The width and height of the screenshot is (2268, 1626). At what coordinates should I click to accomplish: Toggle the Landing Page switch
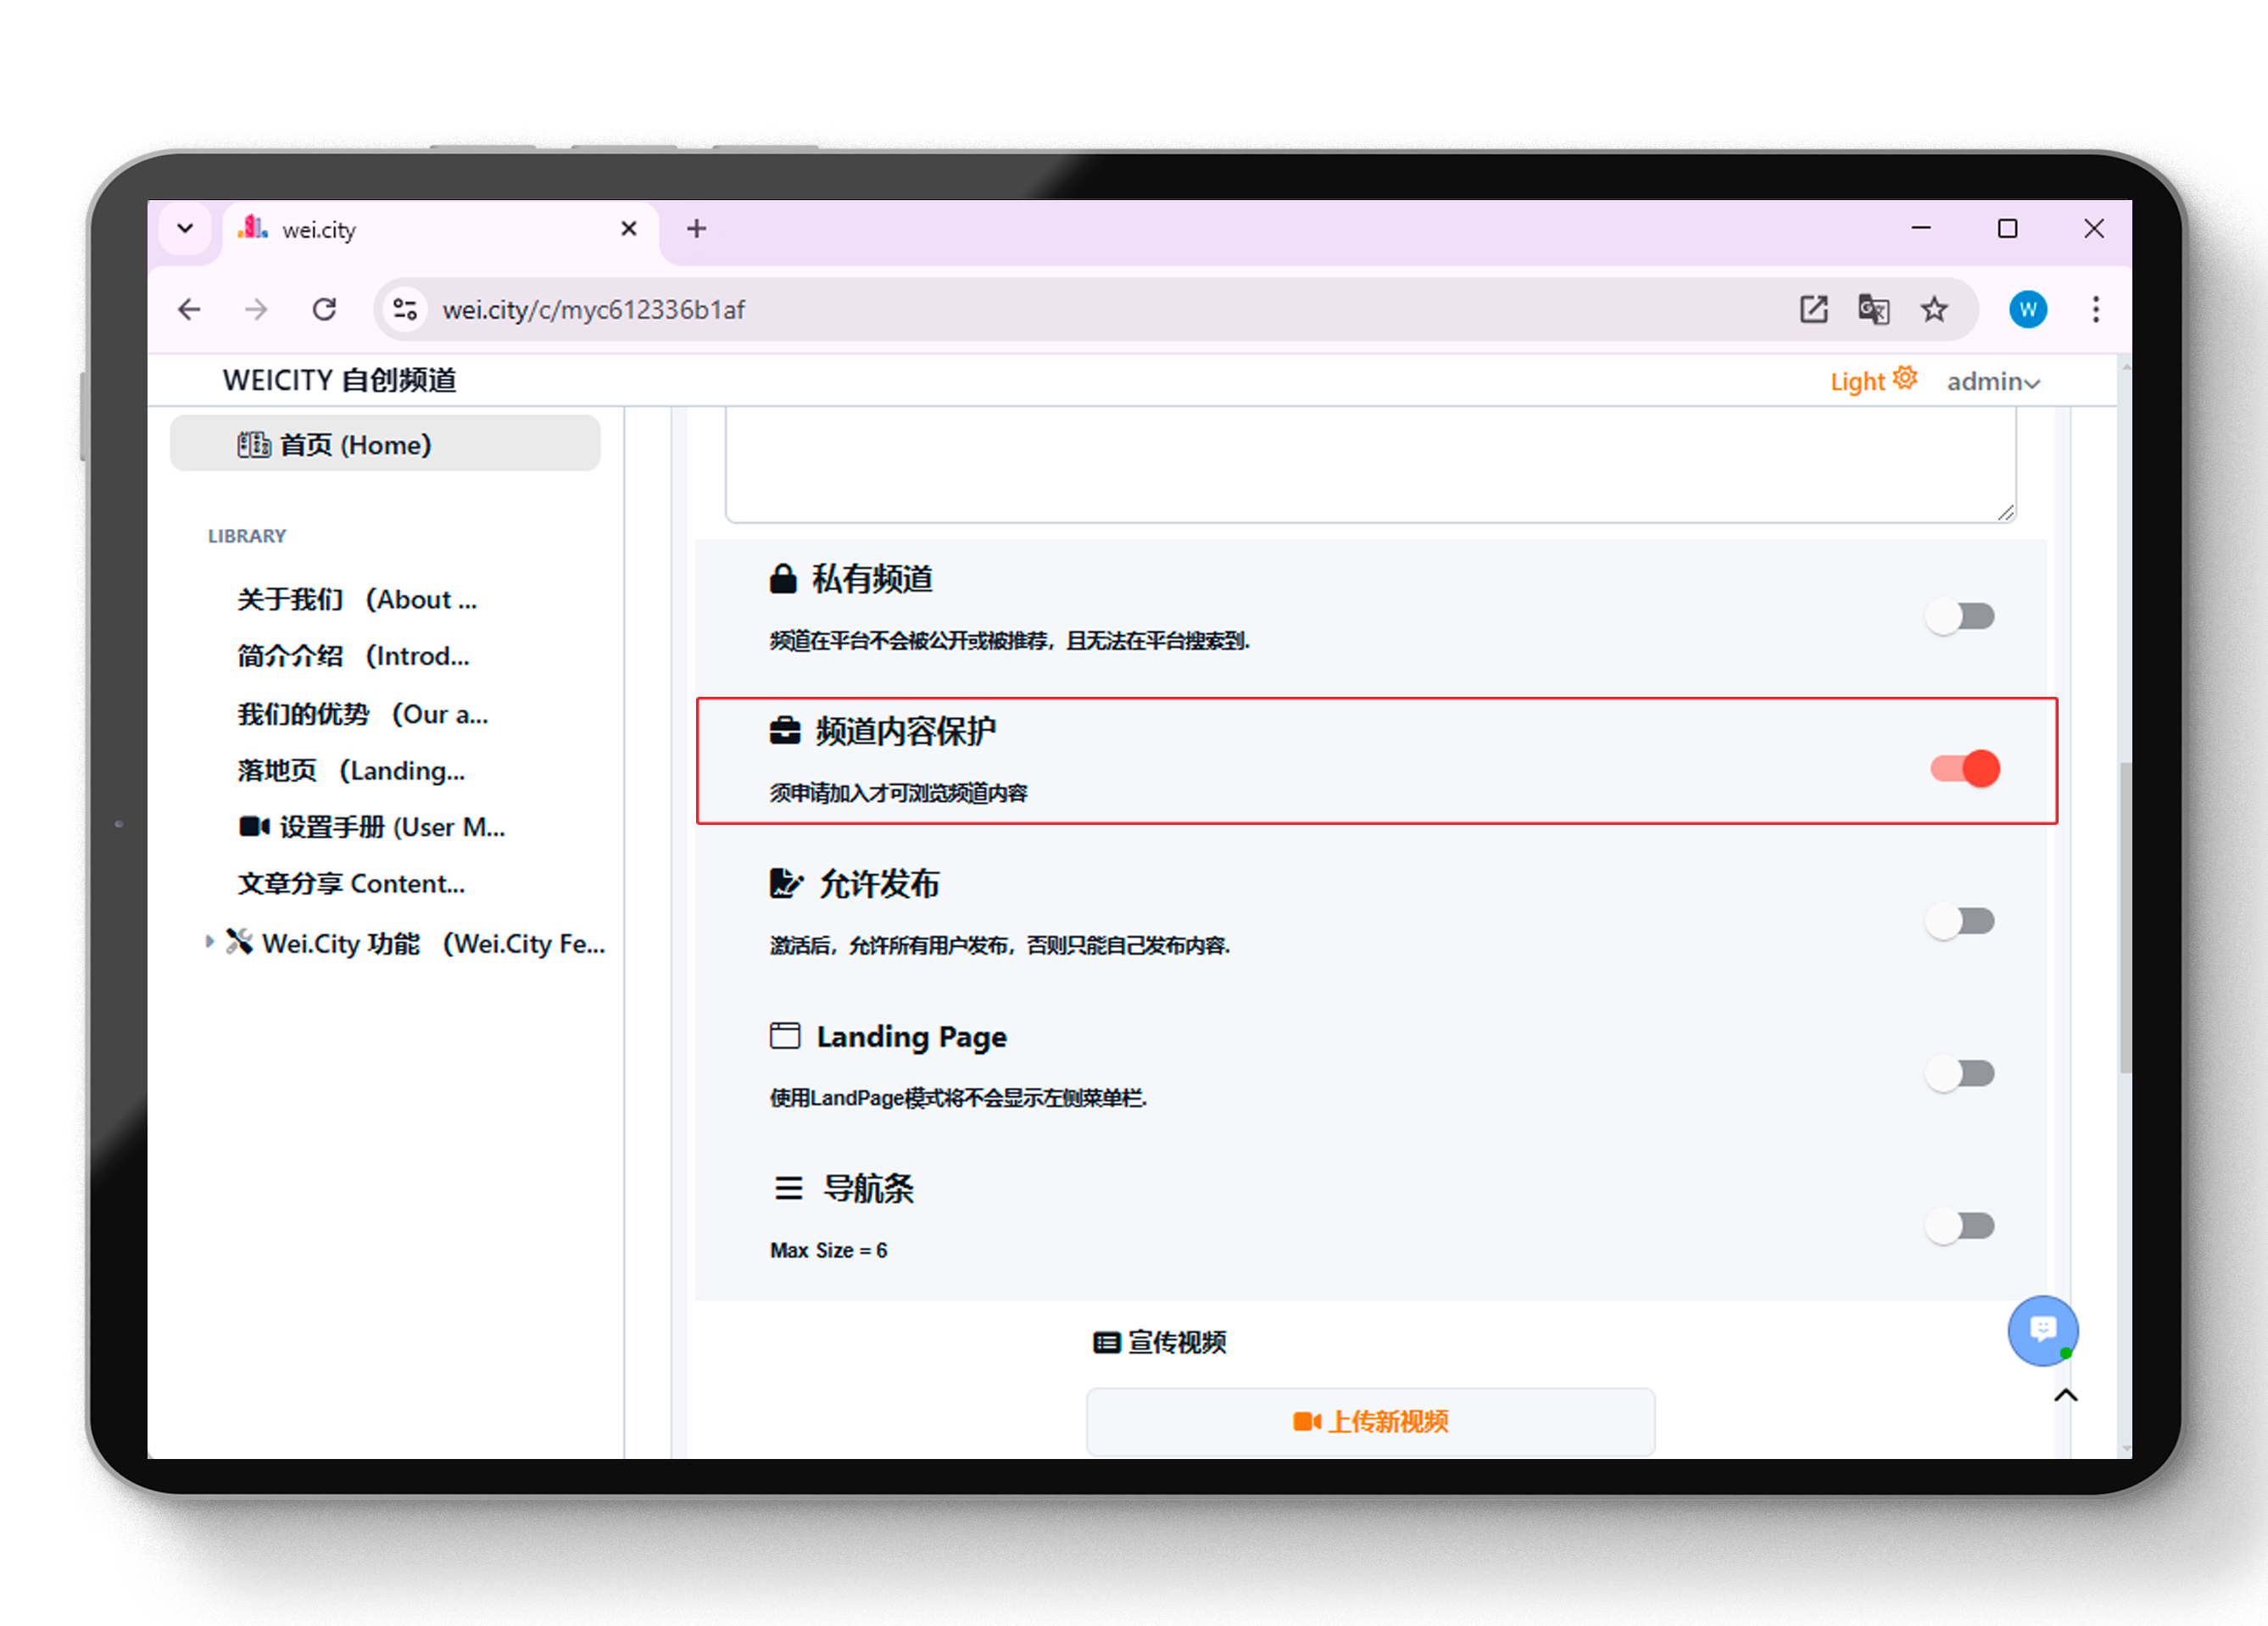[1960, 1074]
